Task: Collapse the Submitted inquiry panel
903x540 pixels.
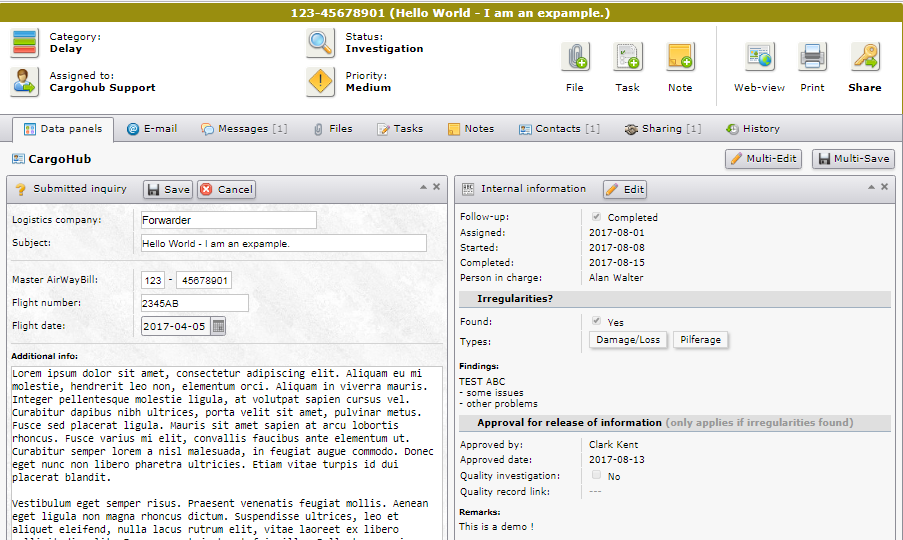Action: 422,187
